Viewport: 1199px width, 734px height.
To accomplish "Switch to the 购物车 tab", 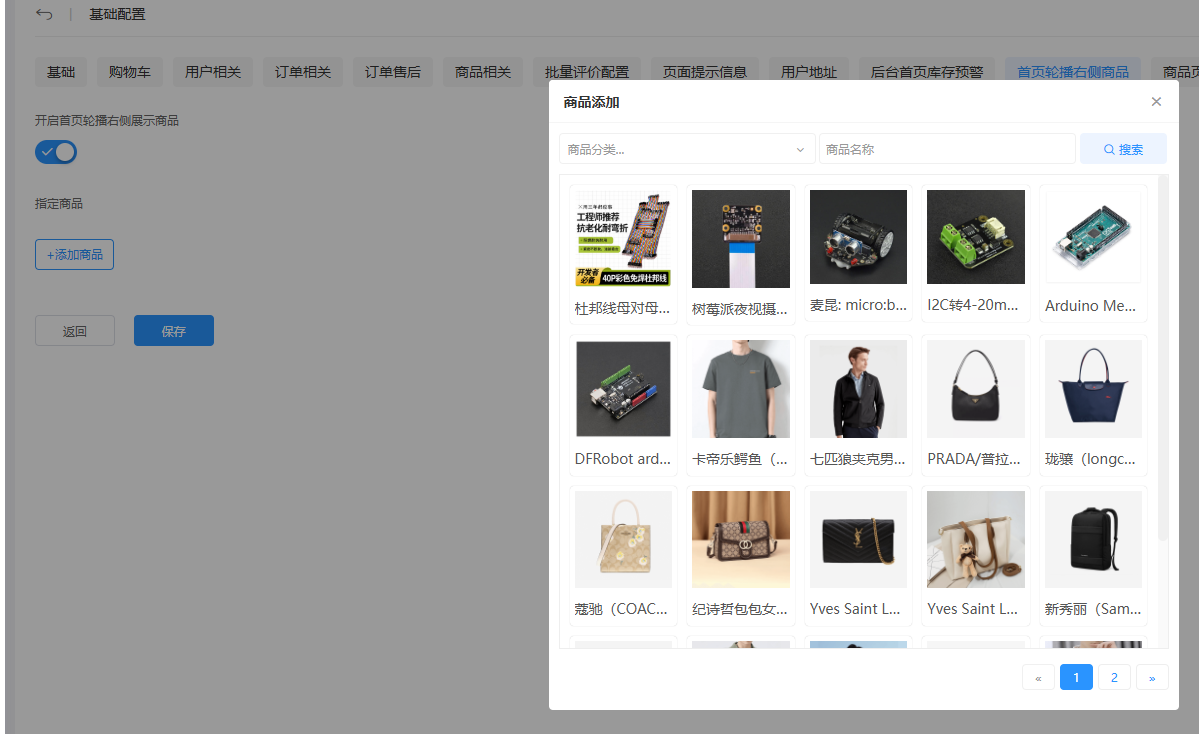I will (x=129, y=71).
